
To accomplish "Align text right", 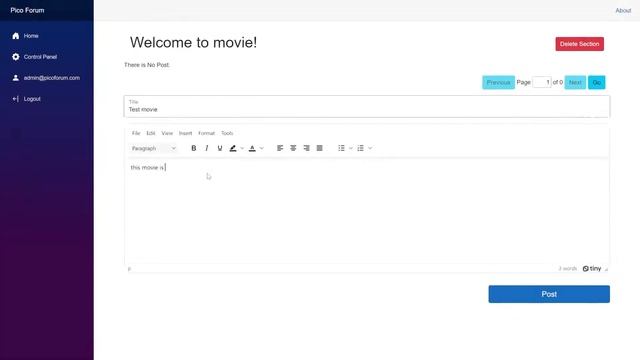I will [306, 148].
